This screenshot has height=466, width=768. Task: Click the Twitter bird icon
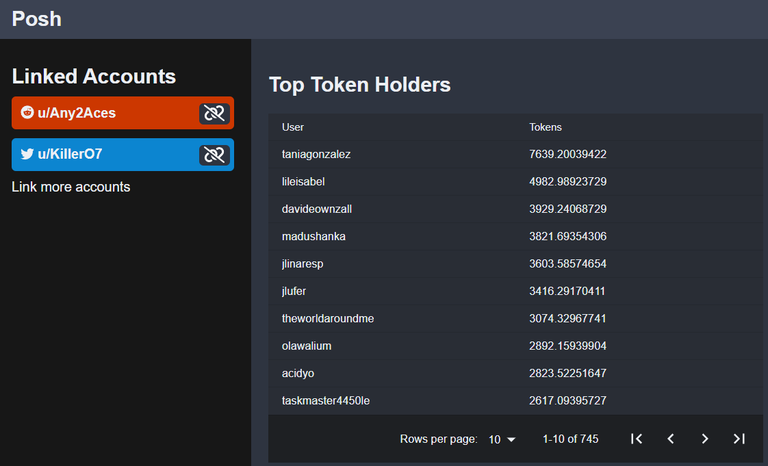[27, 154]
